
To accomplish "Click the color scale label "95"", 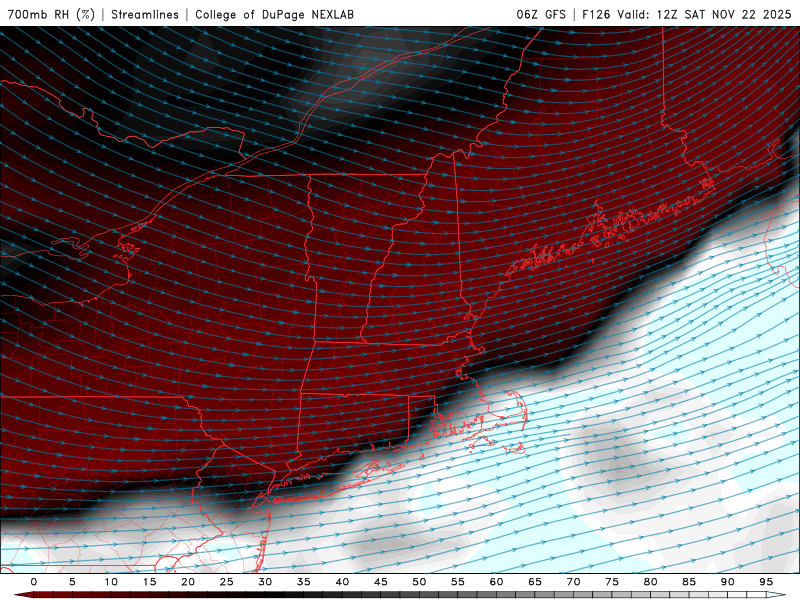I will point(765,582).
